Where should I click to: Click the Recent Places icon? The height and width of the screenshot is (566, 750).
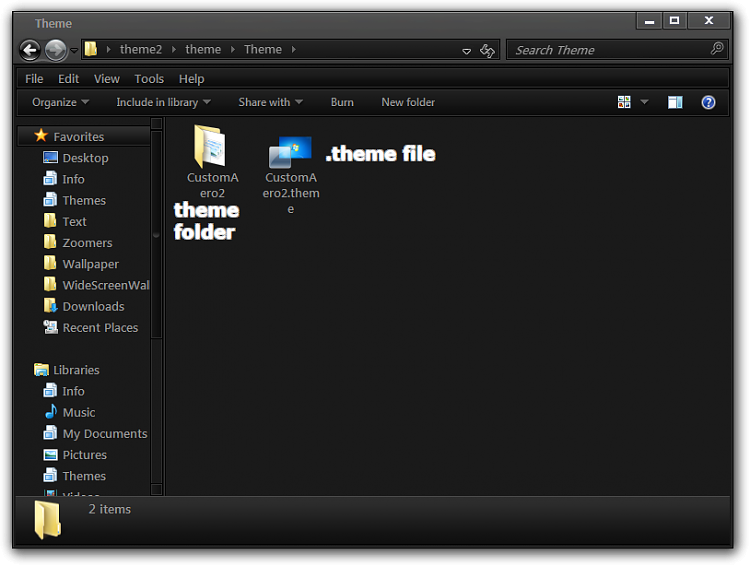[x=50, y=327]
